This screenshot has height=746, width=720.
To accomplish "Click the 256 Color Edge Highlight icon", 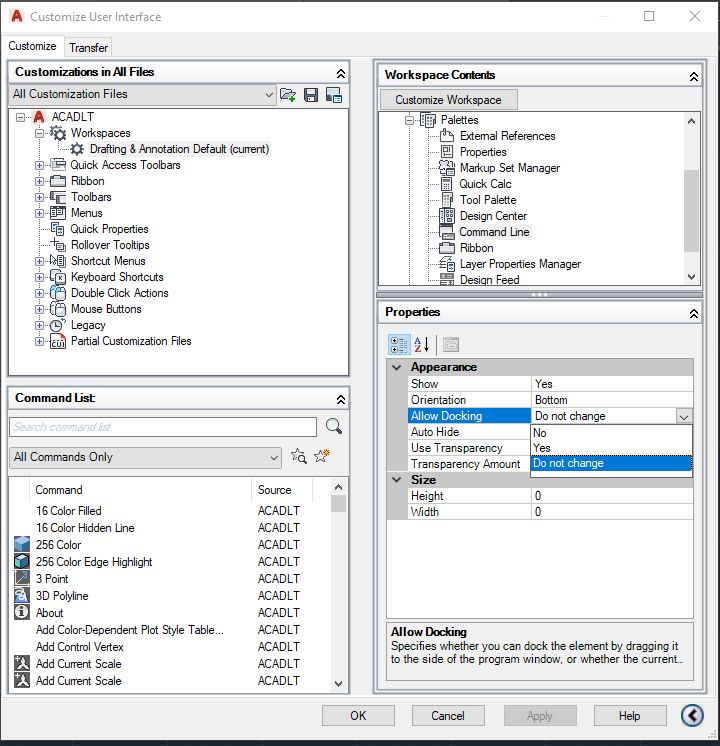I will tap(22, 561).
